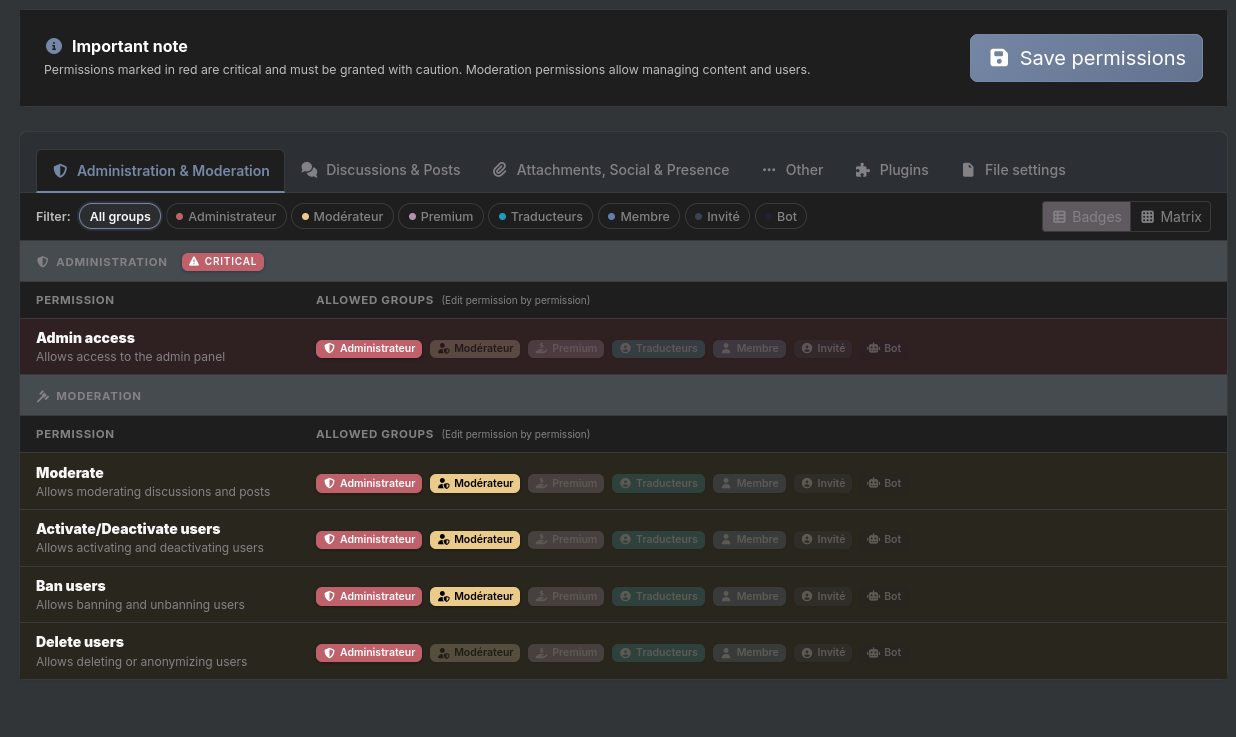Enable Premium badge for Ban users
The image size is (1236, 737).
(x=566, y=596)
